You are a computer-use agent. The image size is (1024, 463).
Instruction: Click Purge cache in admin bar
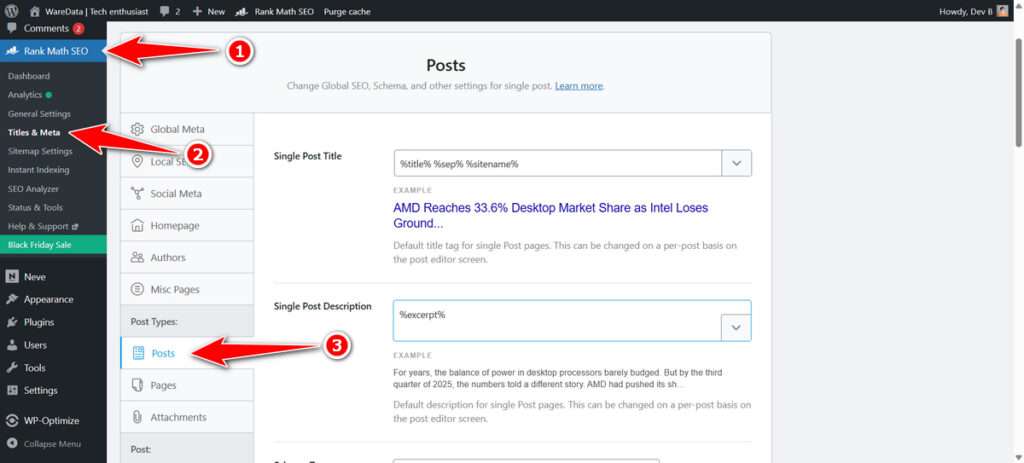pyautogui.click(x=347, y=11)
